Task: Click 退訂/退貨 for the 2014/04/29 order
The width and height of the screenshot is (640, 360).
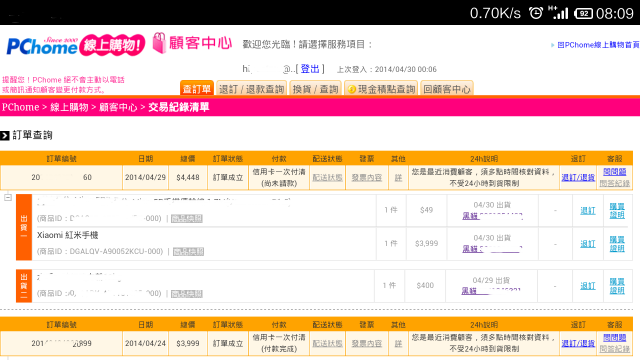Action: click(x=578, y=178)
